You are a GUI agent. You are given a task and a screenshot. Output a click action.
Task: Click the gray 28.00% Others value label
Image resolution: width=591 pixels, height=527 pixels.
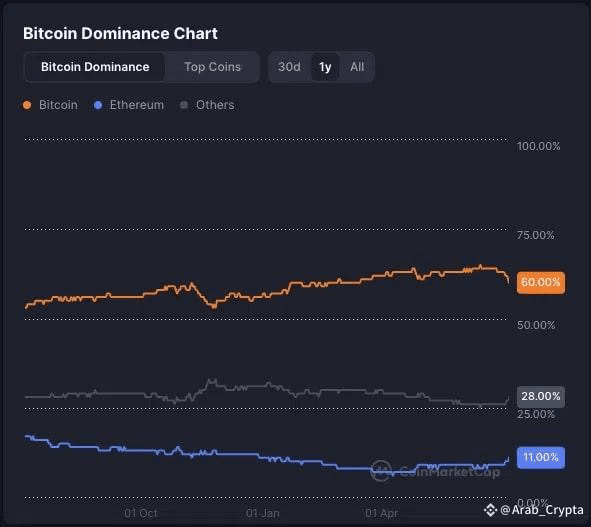pyautogui.click(x=541, y=396)
